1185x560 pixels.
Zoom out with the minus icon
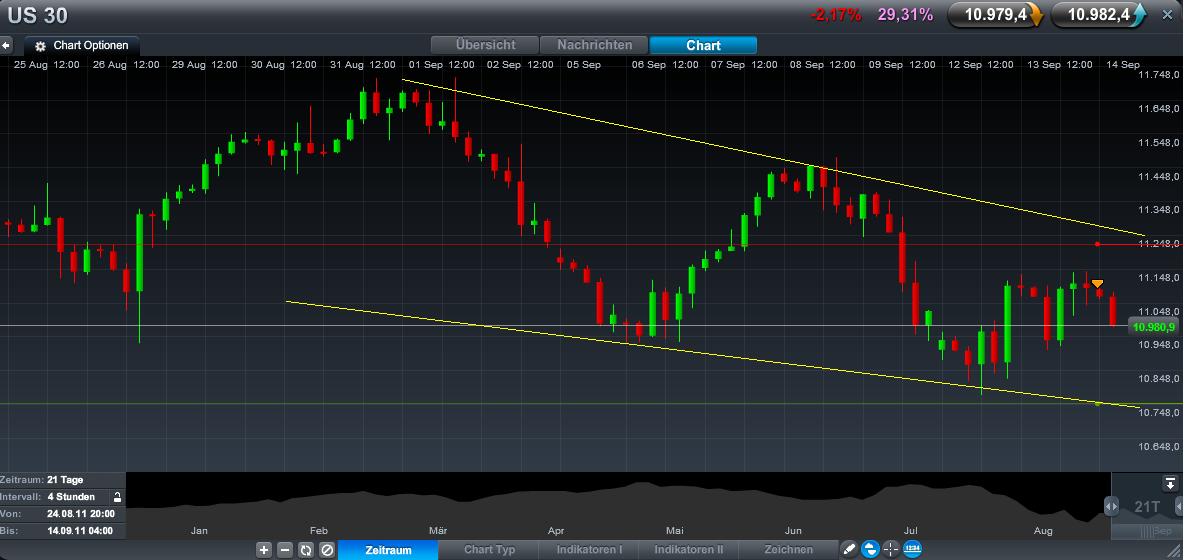285,550
